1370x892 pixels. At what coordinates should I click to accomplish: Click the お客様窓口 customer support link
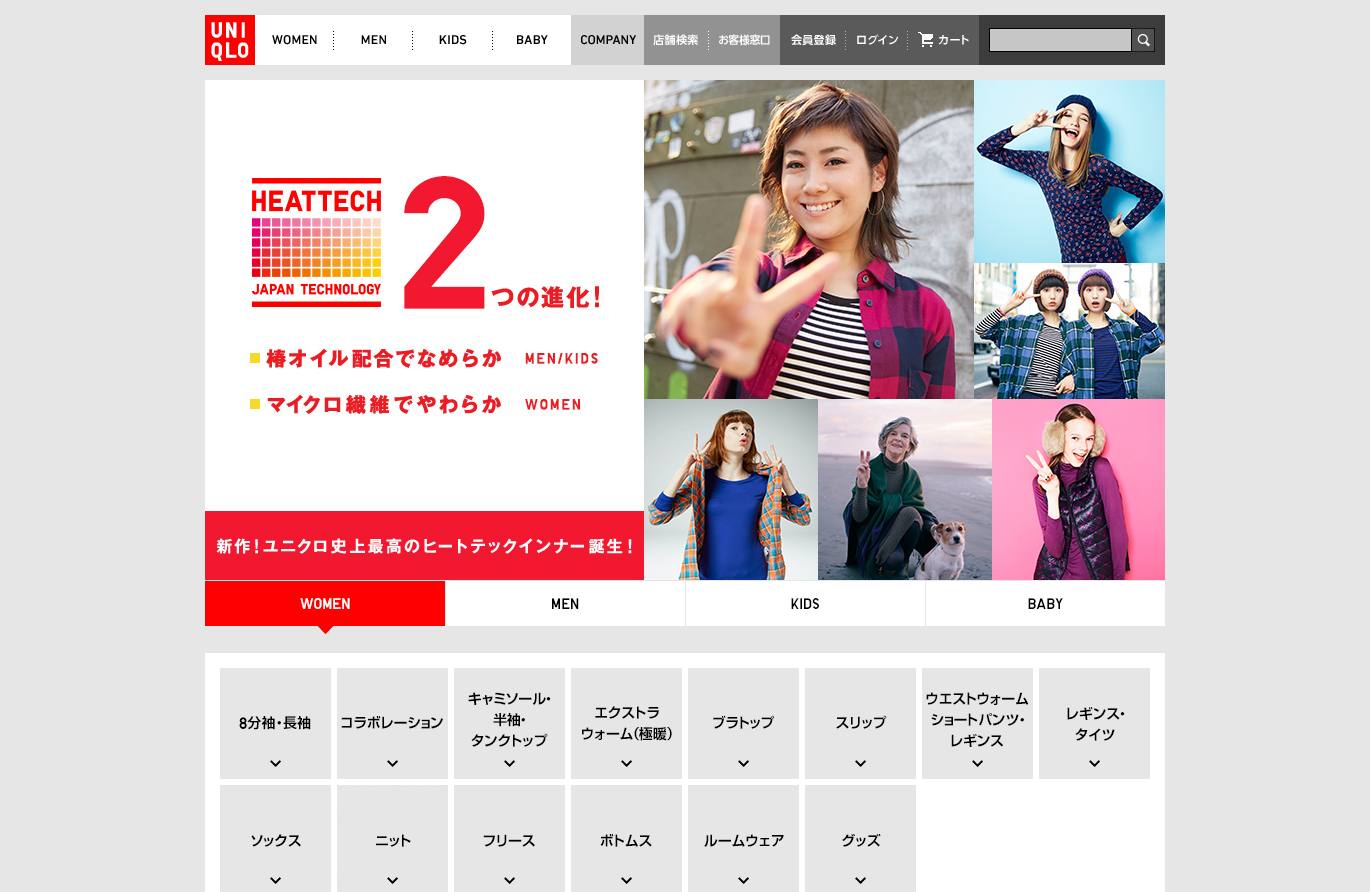pyautogui.click(x=744, y=40)
